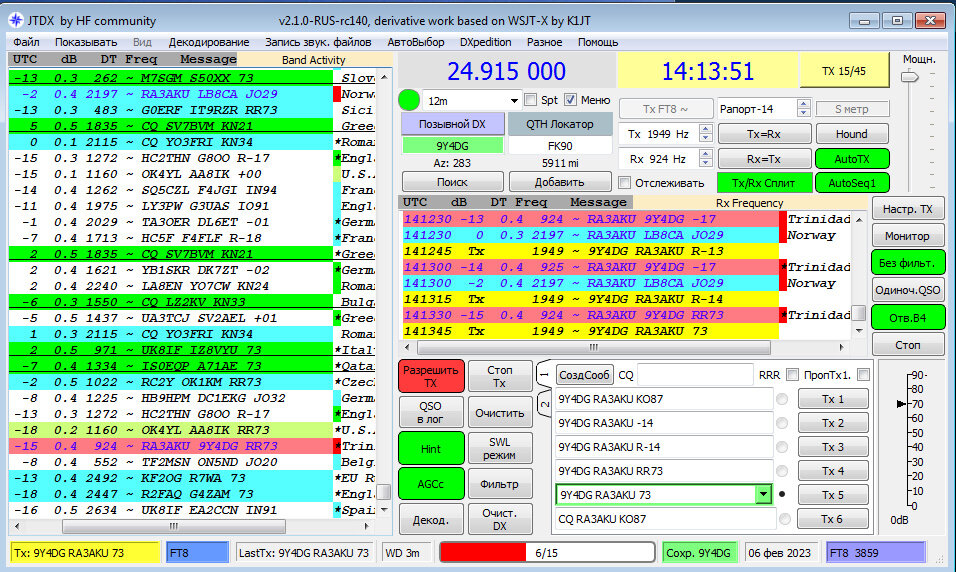
Task: Click the СоздСооб button
Action: 584,375
